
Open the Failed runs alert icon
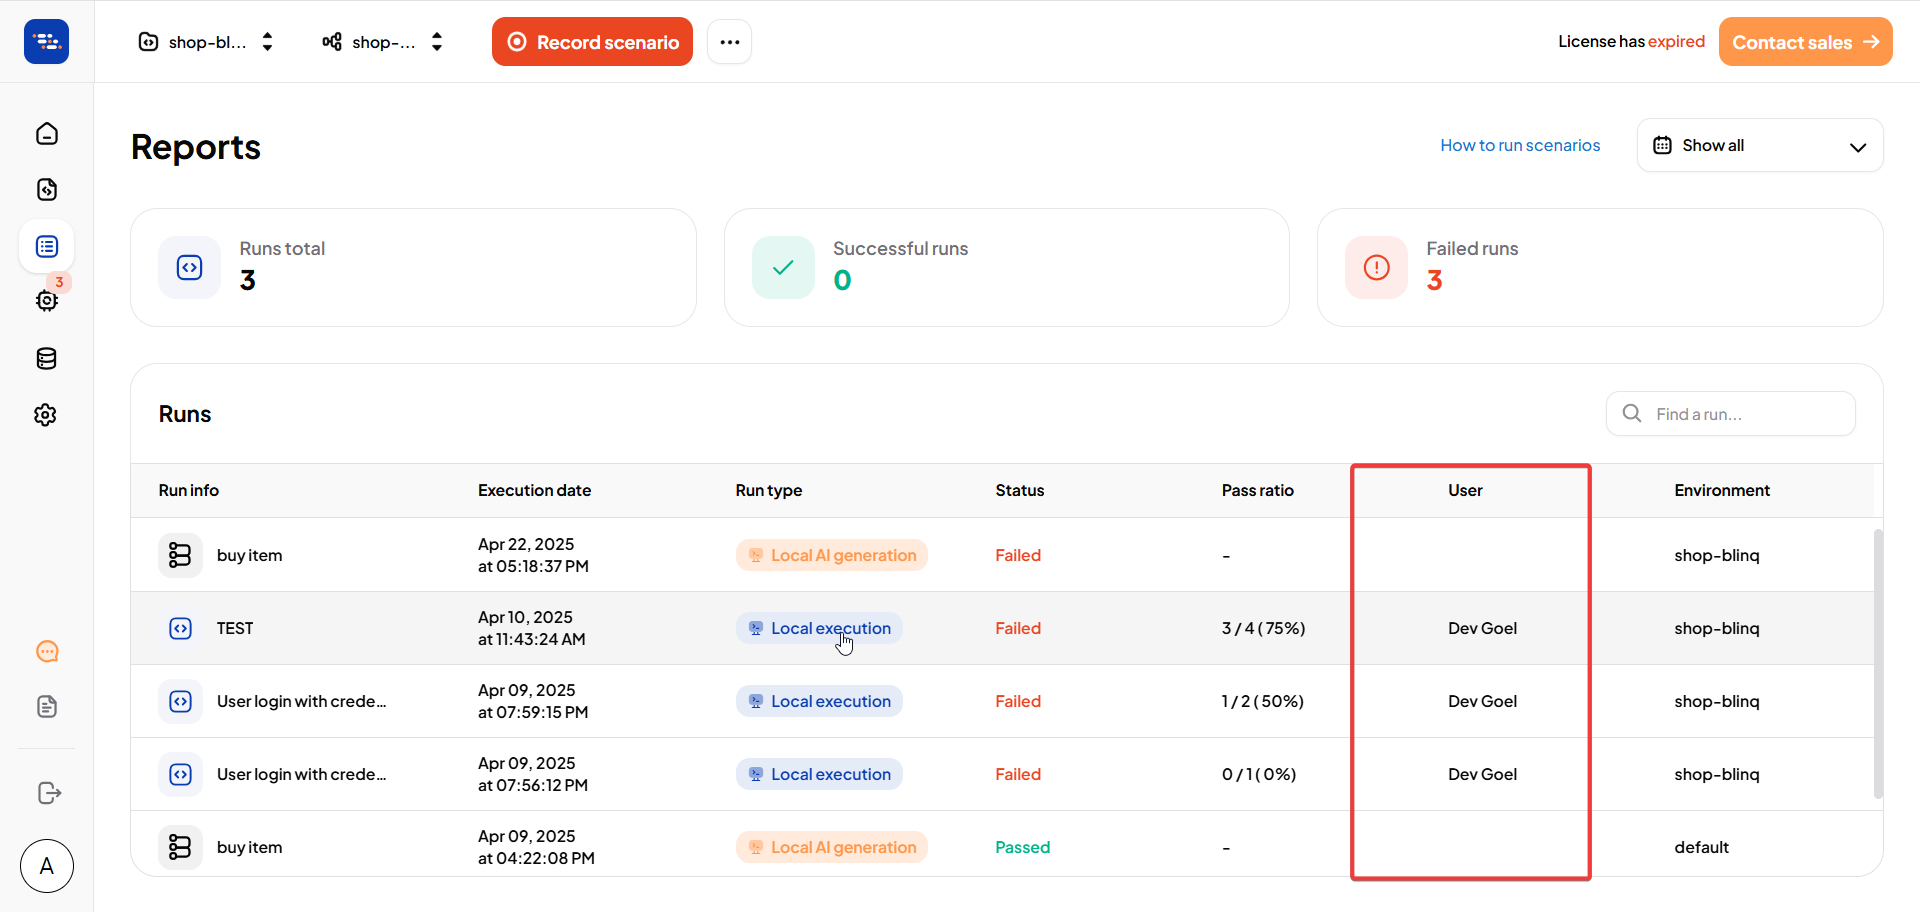[1376, 267]
